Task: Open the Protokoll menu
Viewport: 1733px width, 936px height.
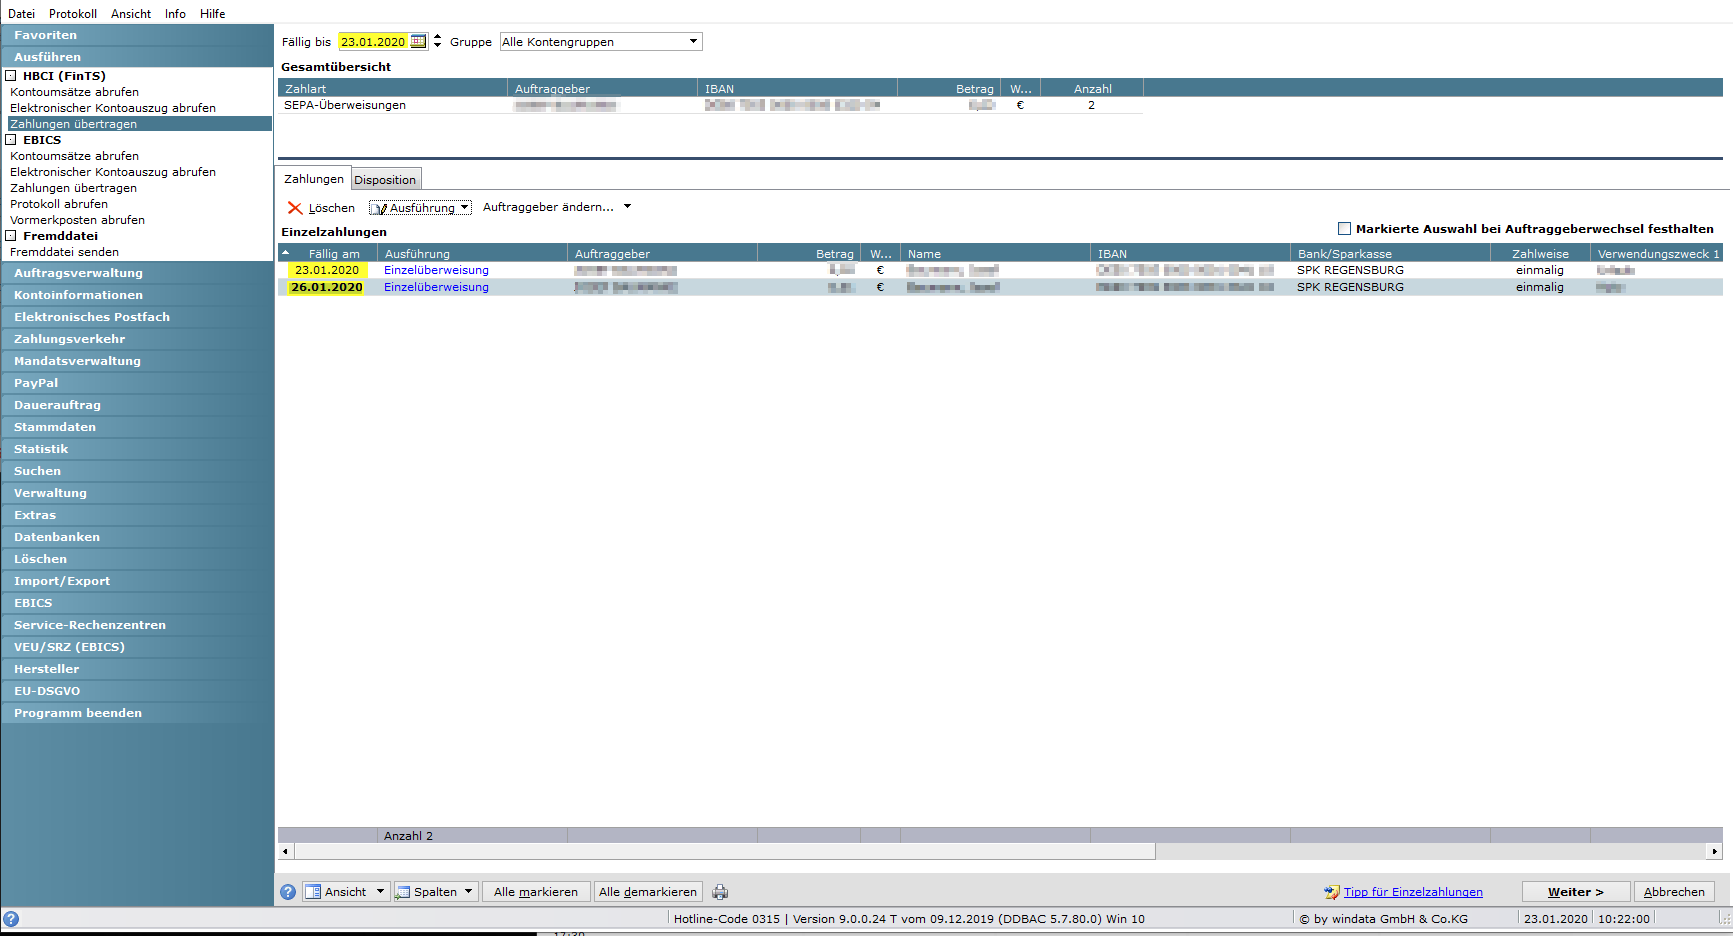Action: point(73,14)
